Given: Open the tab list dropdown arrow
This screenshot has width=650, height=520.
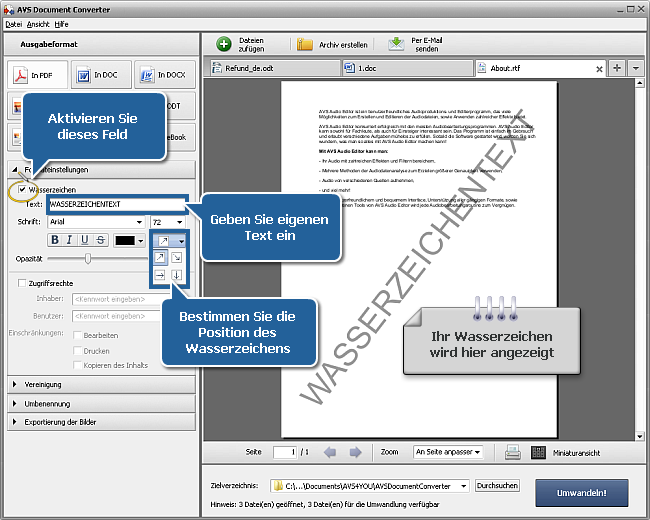Looking at the screenshot, I should click(635, 68).
